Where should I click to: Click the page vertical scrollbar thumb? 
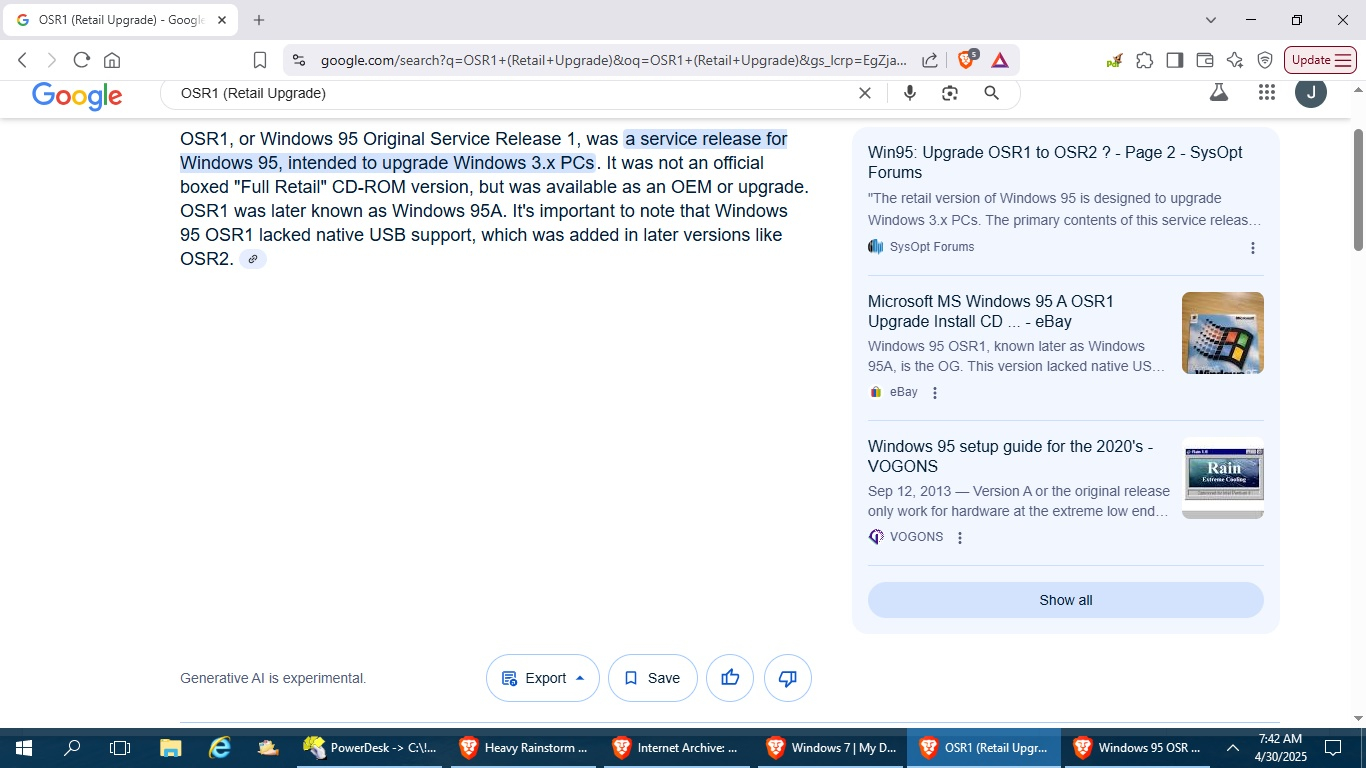(x=1358, y=190)
